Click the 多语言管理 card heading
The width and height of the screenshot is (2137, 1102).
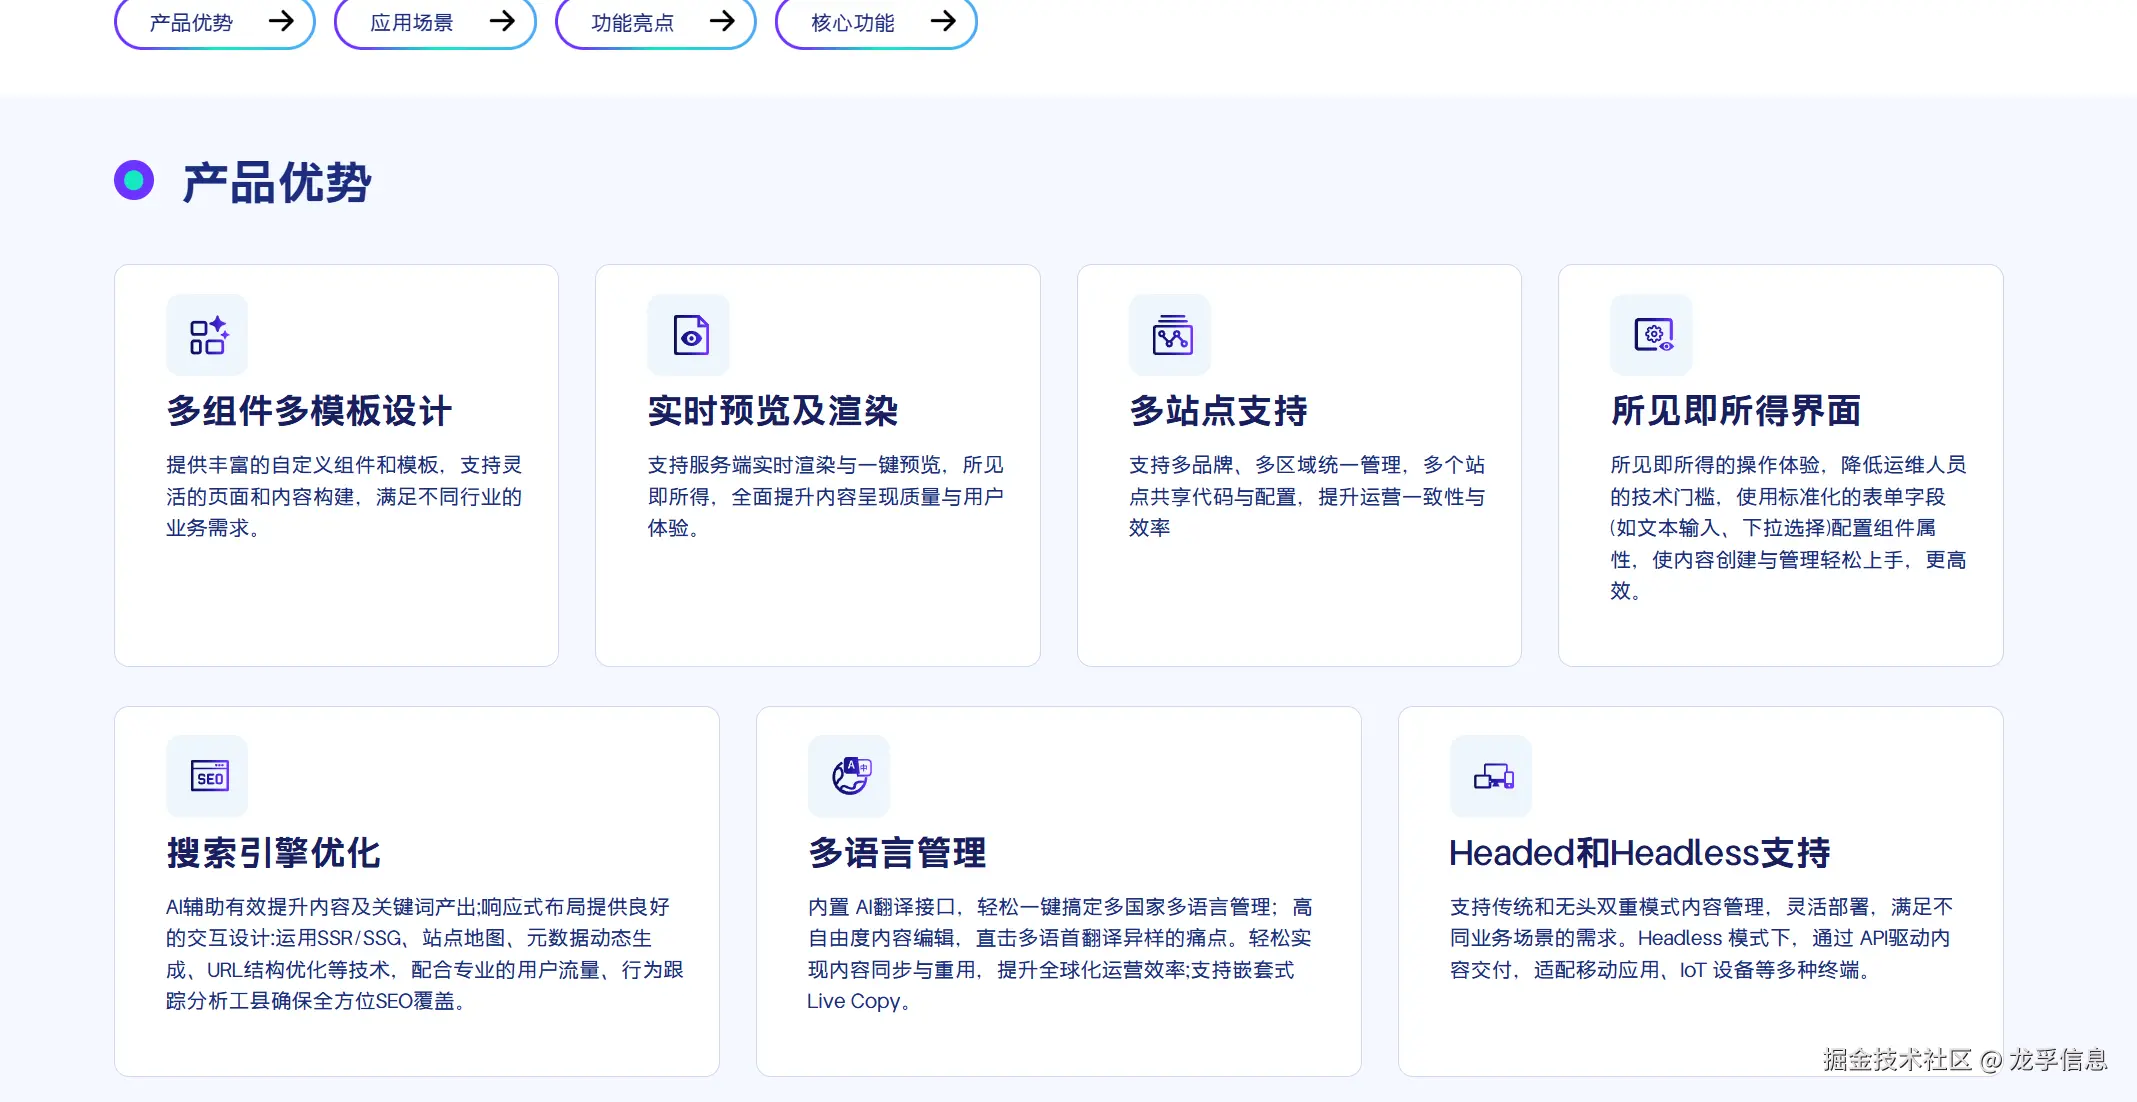[x=897, y=853]
